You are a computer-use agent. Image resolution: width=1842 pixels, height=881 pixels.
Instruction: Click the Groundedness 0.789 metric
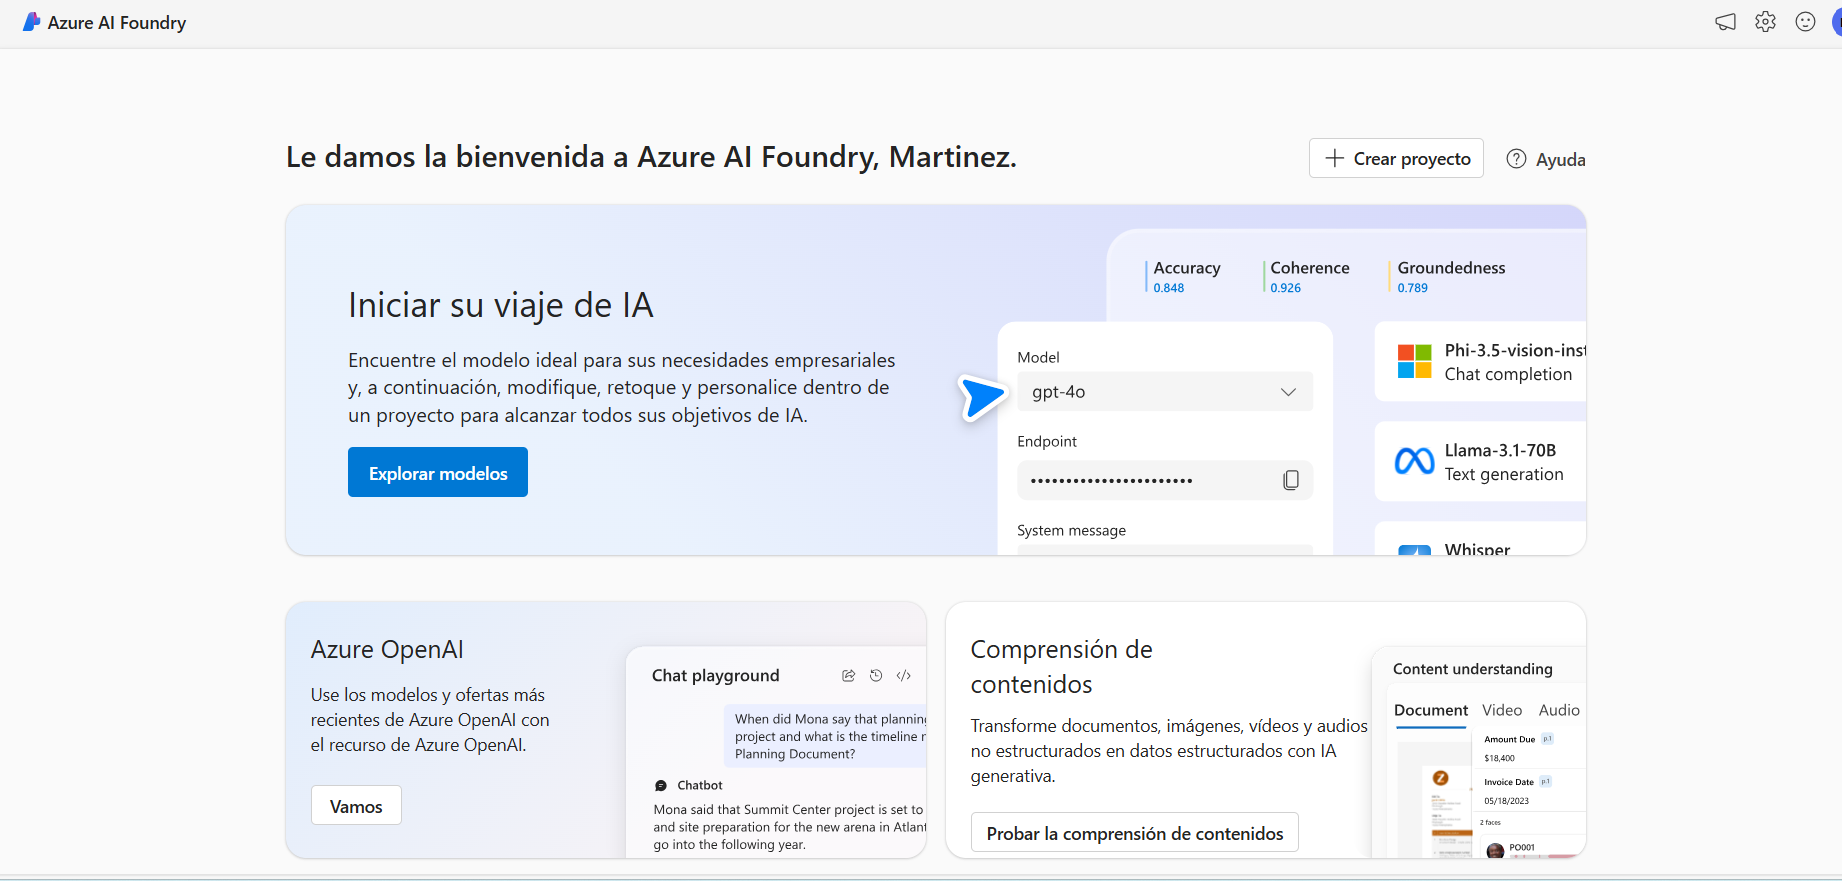pyautogui.click(x=1449, y=276)
